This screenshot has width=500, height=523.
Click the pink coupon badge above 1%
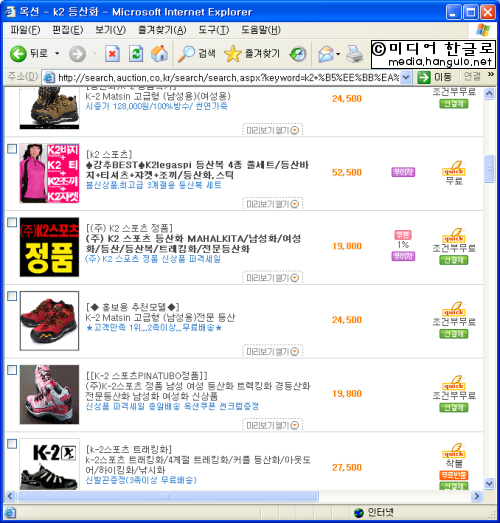[403, 235]
